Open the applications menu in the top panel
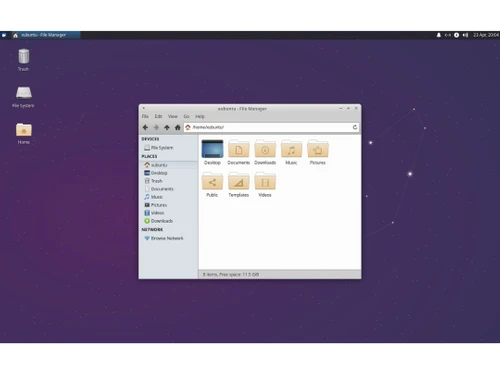 (x=4, y=35)
